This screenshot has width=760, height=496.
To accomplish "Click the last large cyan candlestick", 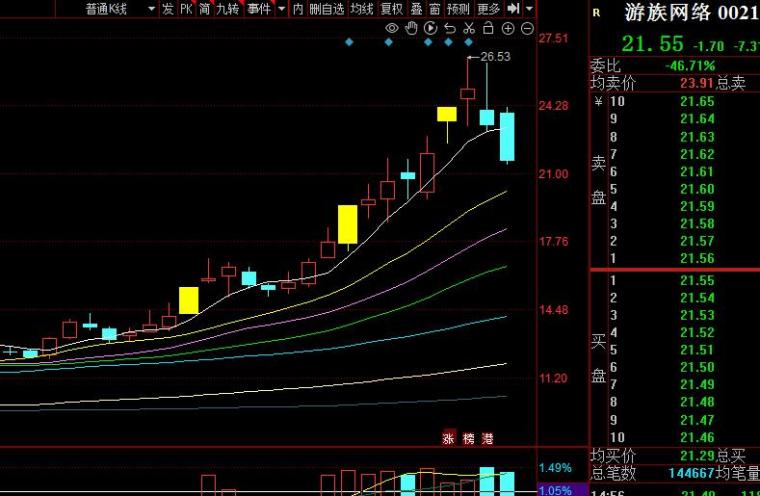I will pos(507,137).
